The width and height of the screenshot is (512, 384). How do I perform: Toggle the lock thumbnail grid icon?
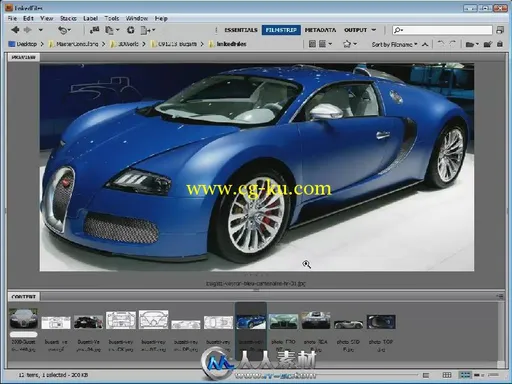[447, 375]
